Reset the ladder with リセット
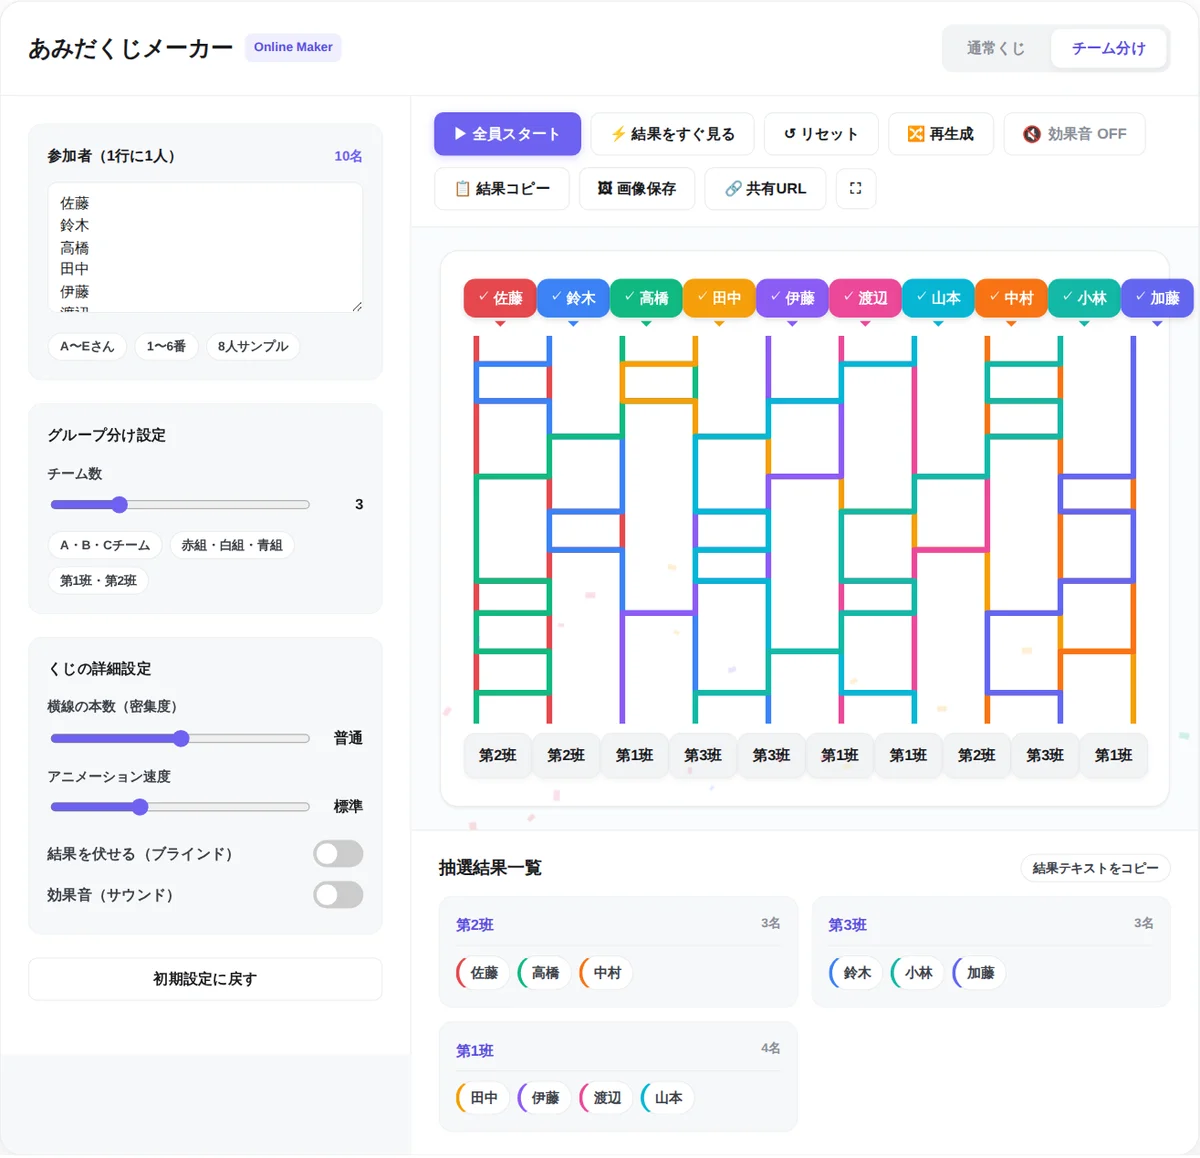The height and width of the screenshot is (1158, 1200). tap(821, 134)
